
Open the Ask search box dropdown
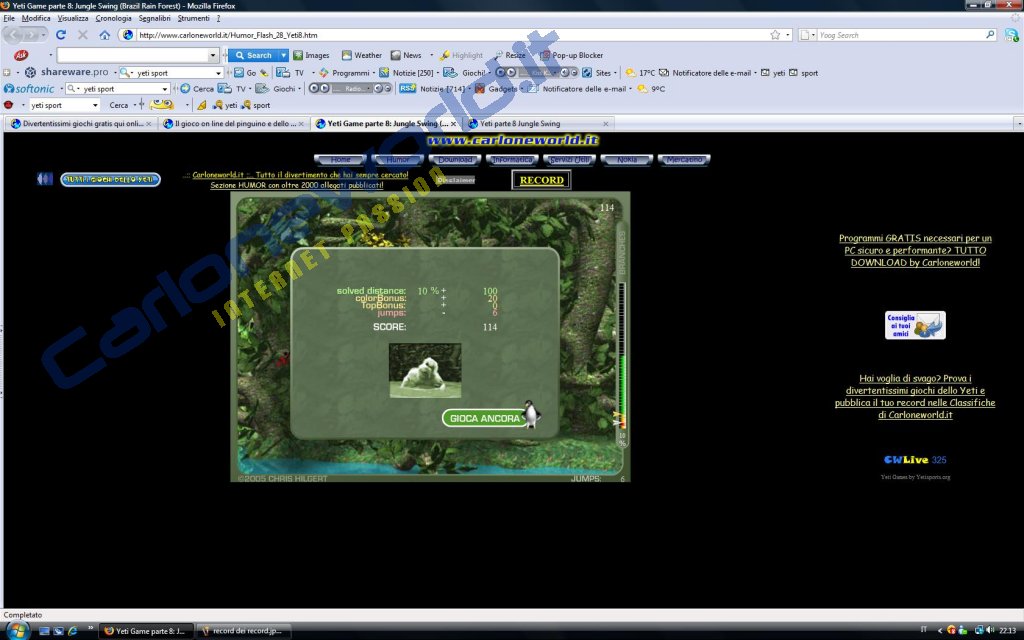(x=213, y=56)
